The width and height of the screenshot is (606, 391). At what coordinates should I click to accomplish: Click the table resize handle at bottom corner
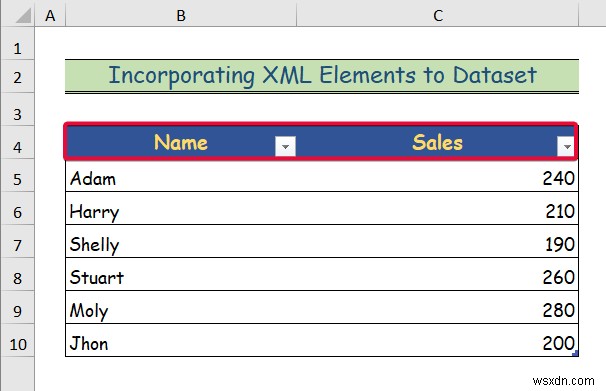click(x=575, y=353)
